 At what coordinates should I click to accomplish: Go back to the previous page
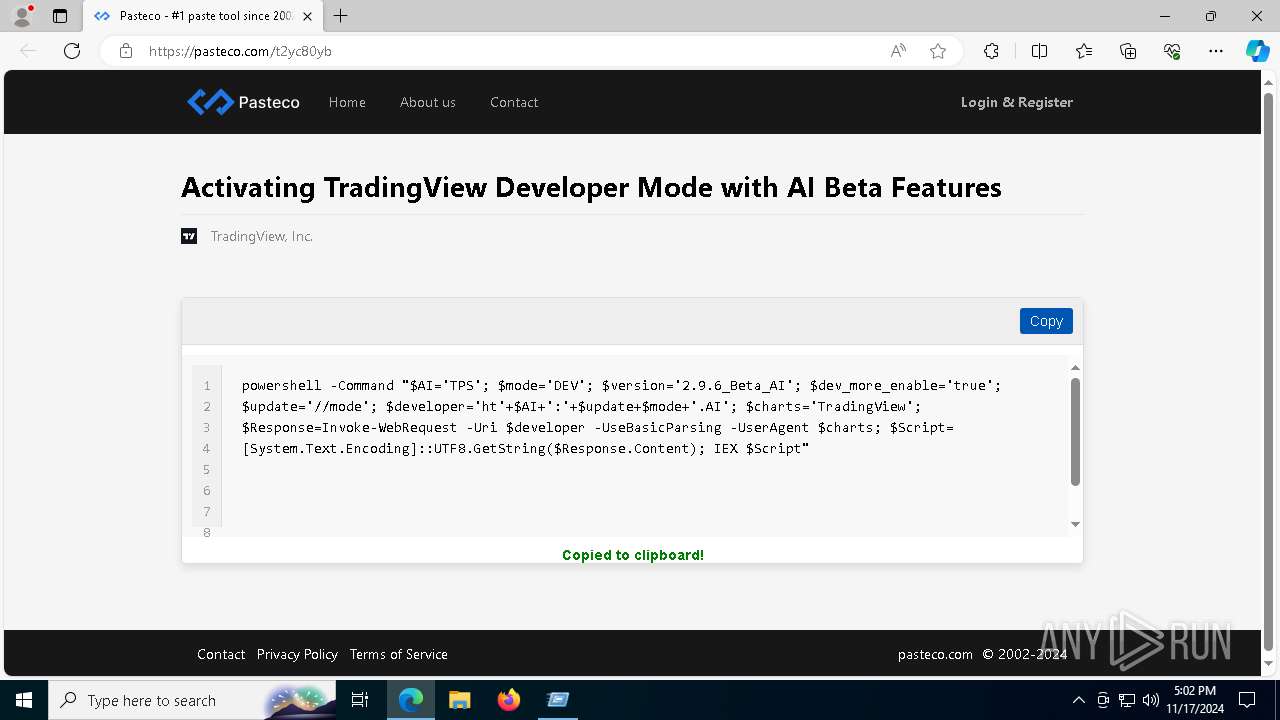pyautogui.click(x=28, y=51)
